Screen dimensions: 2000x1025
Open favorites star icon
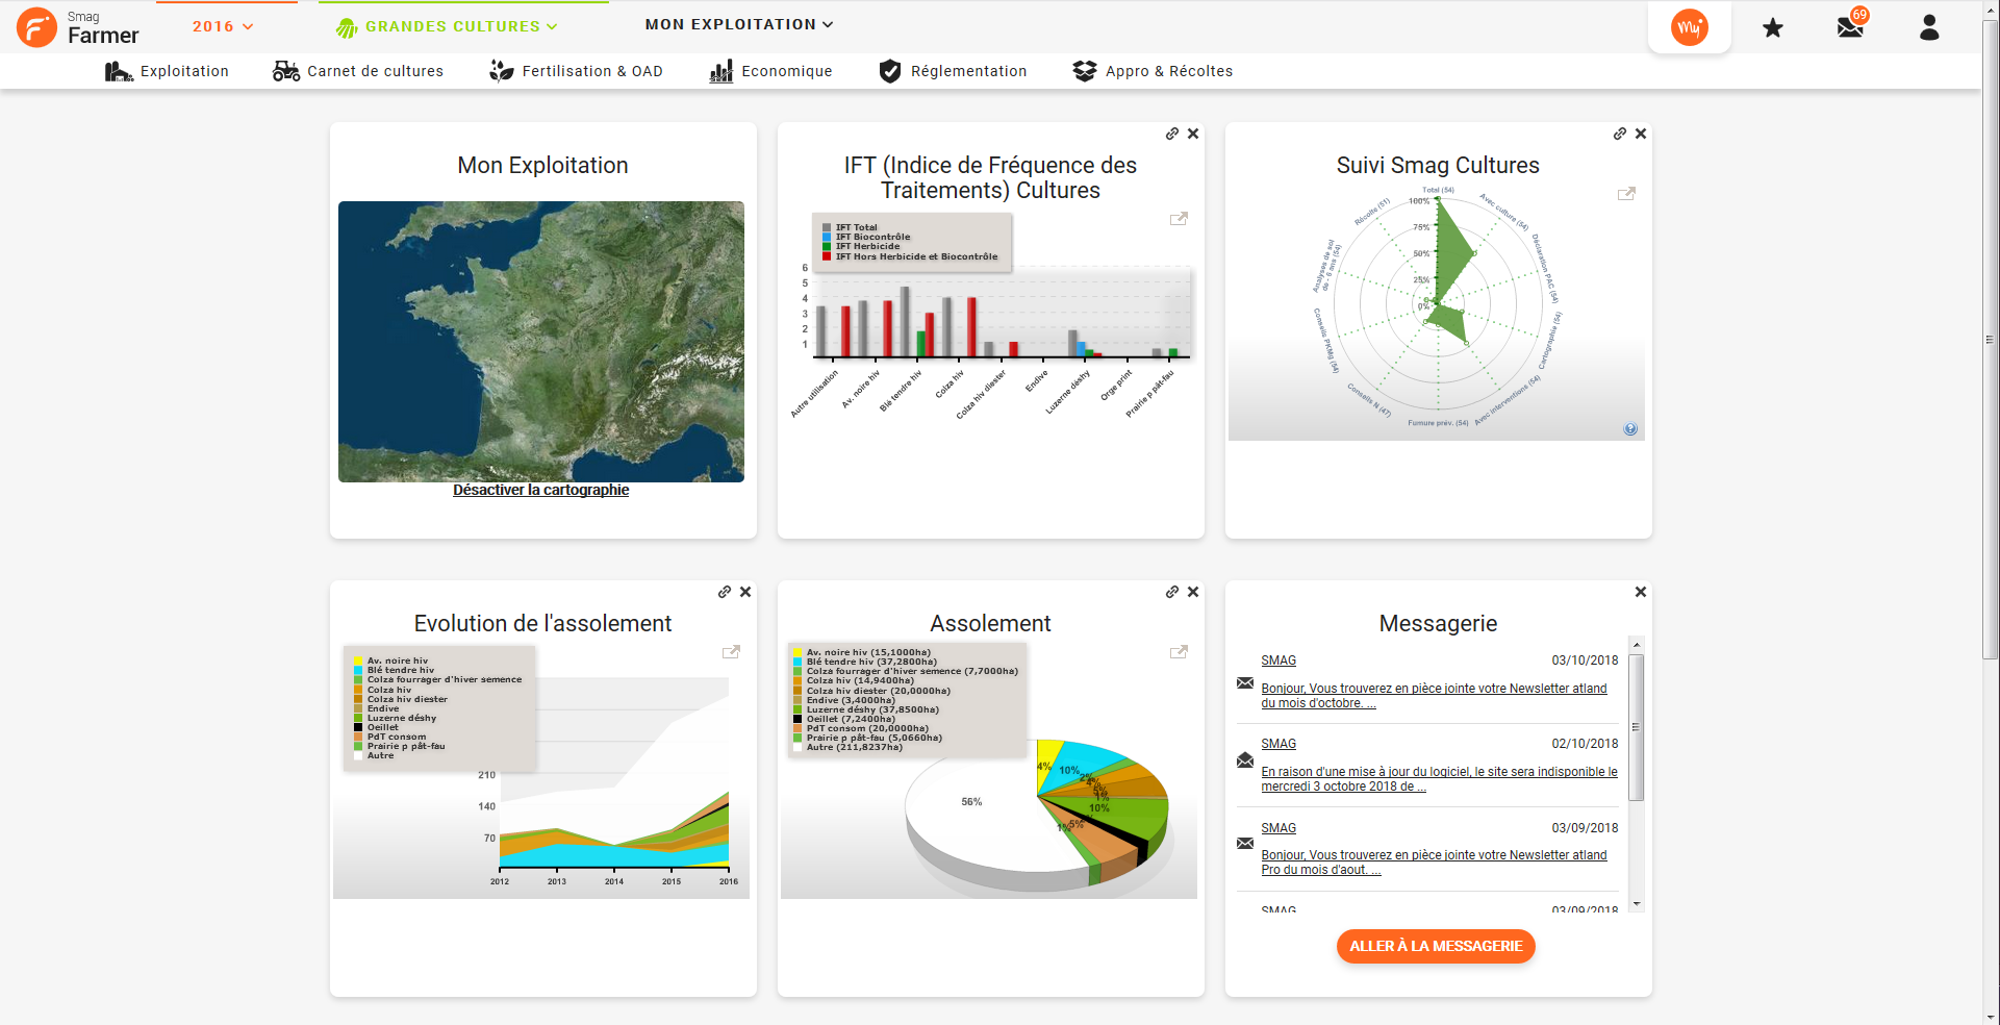coord(1772,28)
